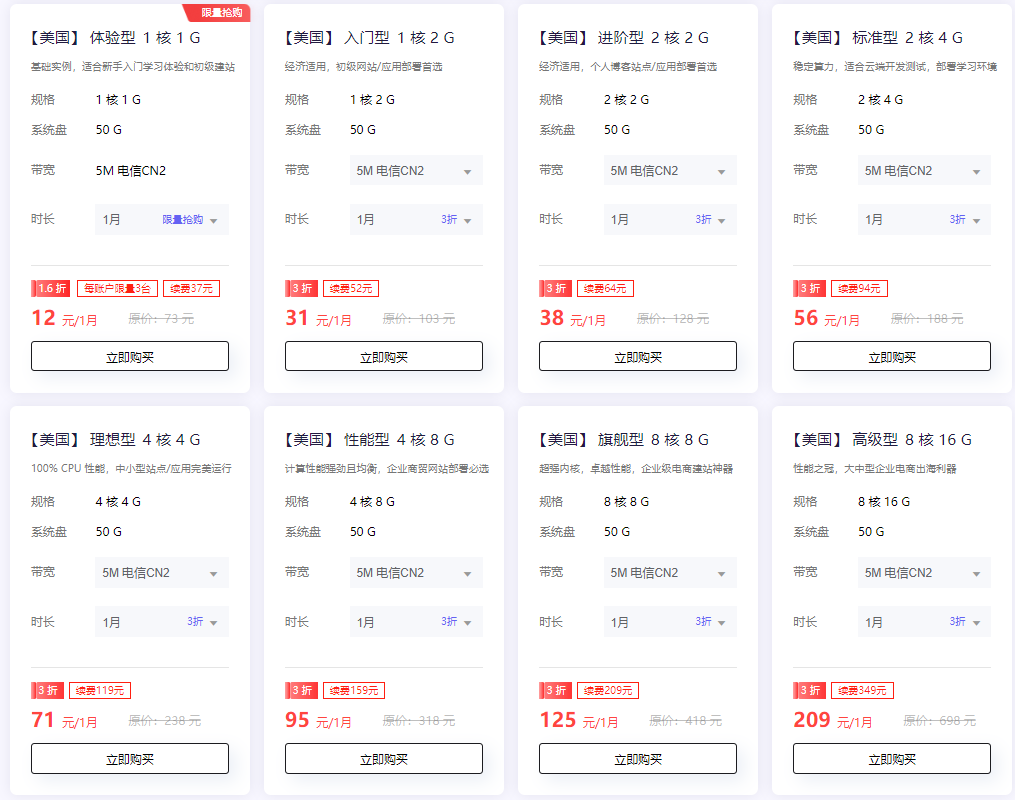Expand bandwidth dropdown for 理想型 4核4G
The height and width of the screenshot is (800, 1015).
[x=162, y=573]
